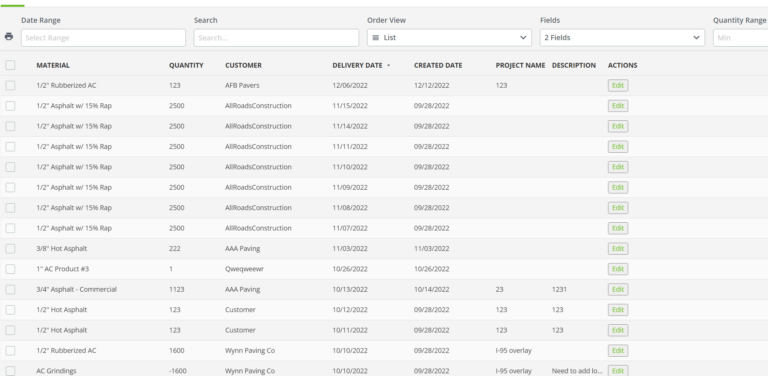768x376 pixels.
Task: Click the Description column header
Action: click(574, 65)
